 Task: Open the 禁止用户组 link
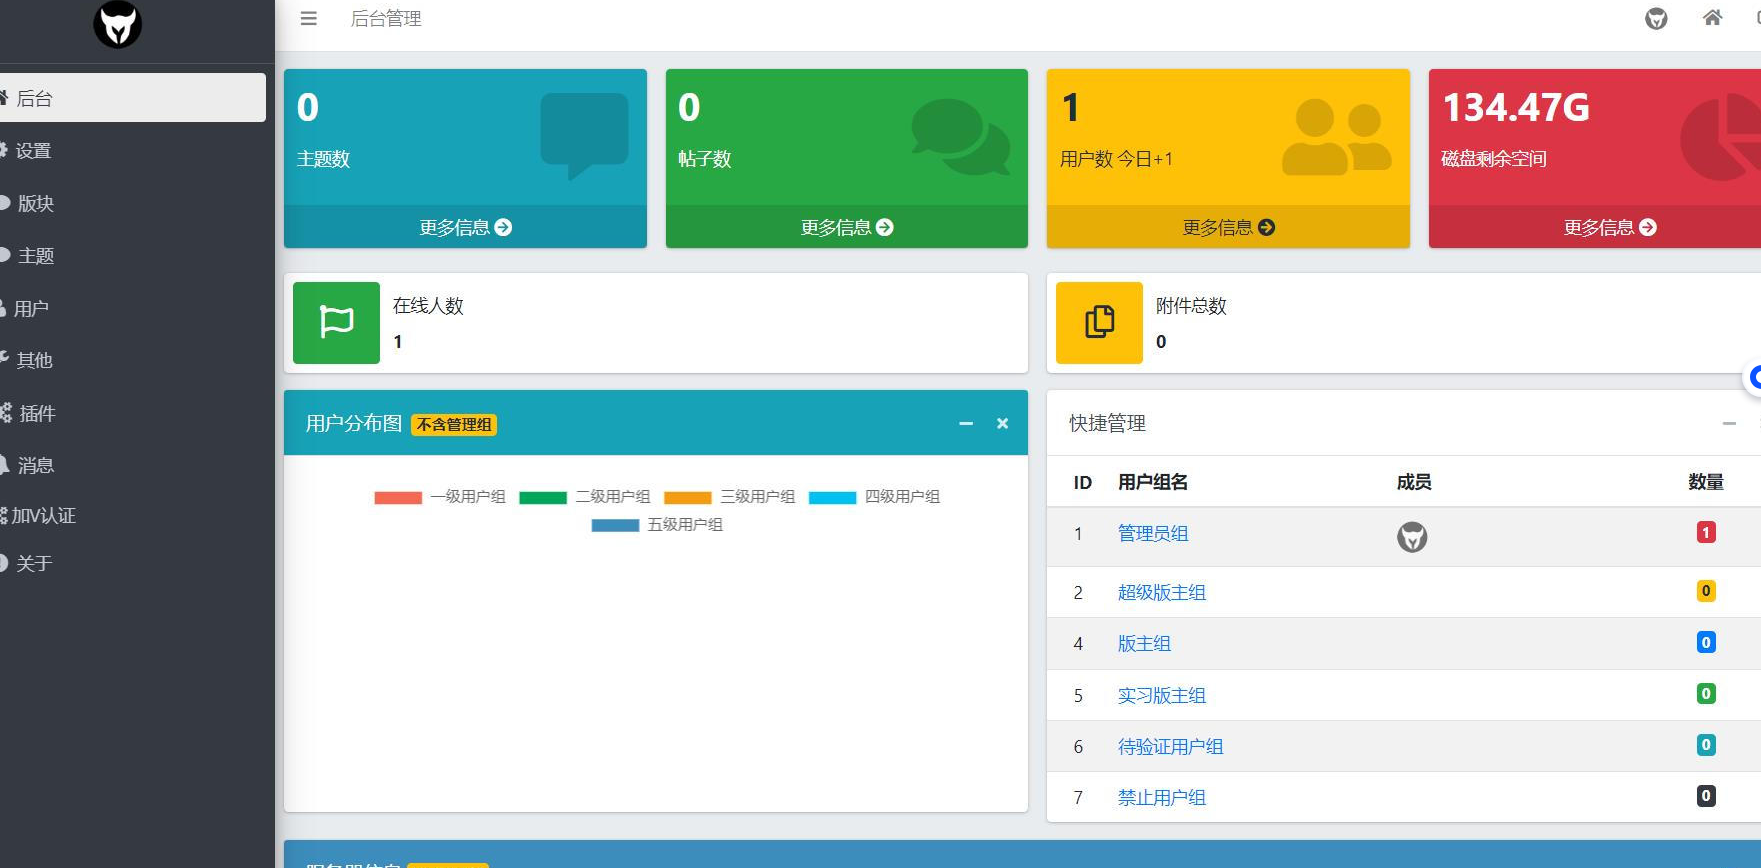coord(1162,797)
